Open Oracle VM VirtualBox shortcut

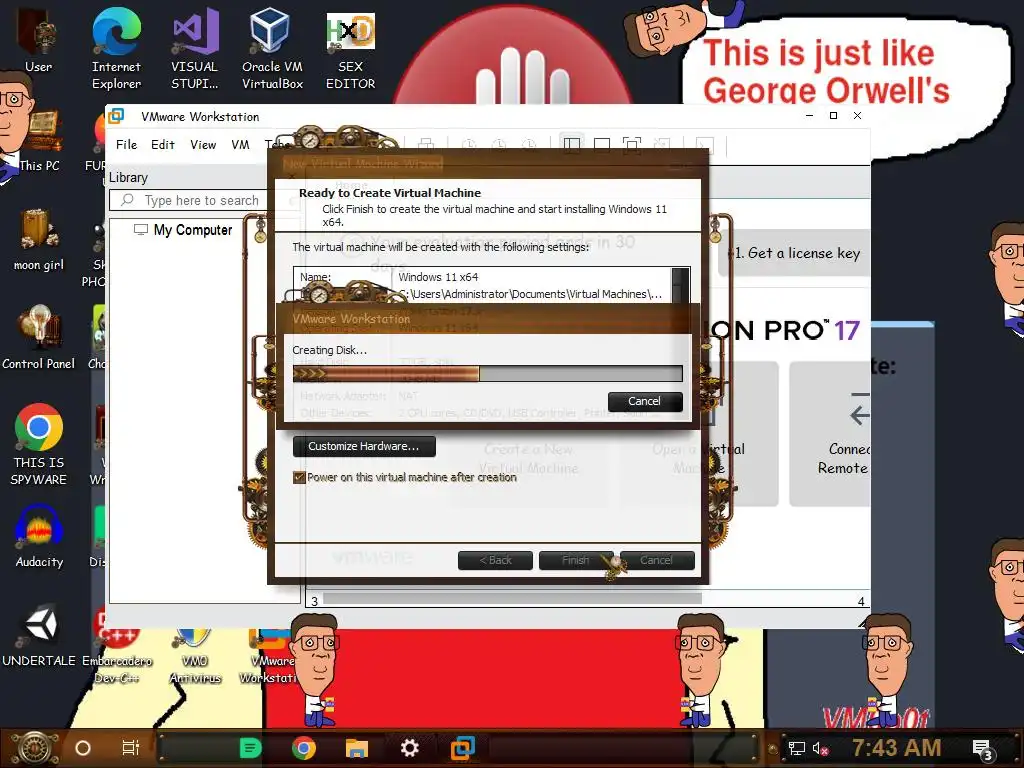pos(272,48)
